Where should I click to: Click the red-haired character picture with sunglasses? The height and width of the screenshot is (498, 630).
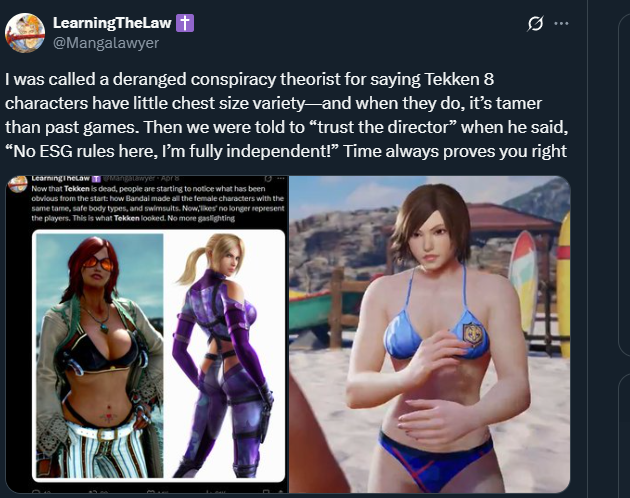click(100, 356)
